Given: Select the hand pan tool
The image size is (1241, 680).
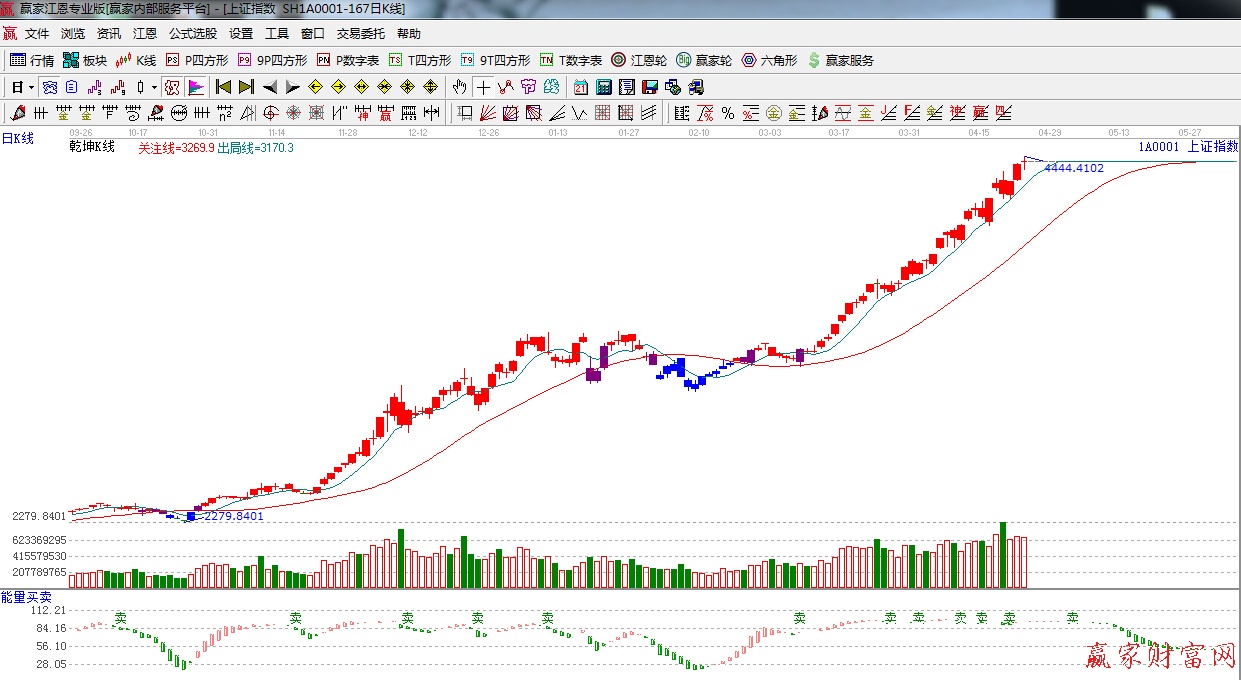Looking at the screenshot, I should (x=460, y=87).
